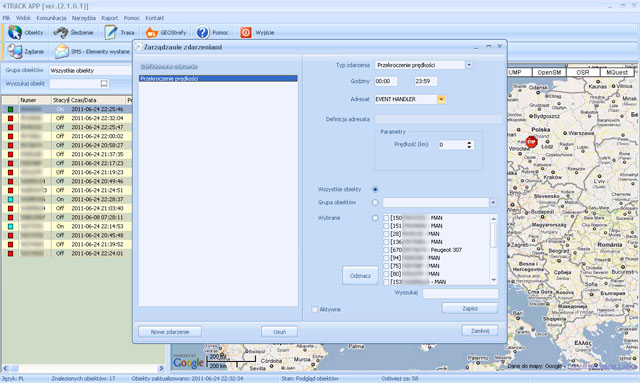
Task: Click the red STOP marker on the map
Action: [x=531, y=142]
